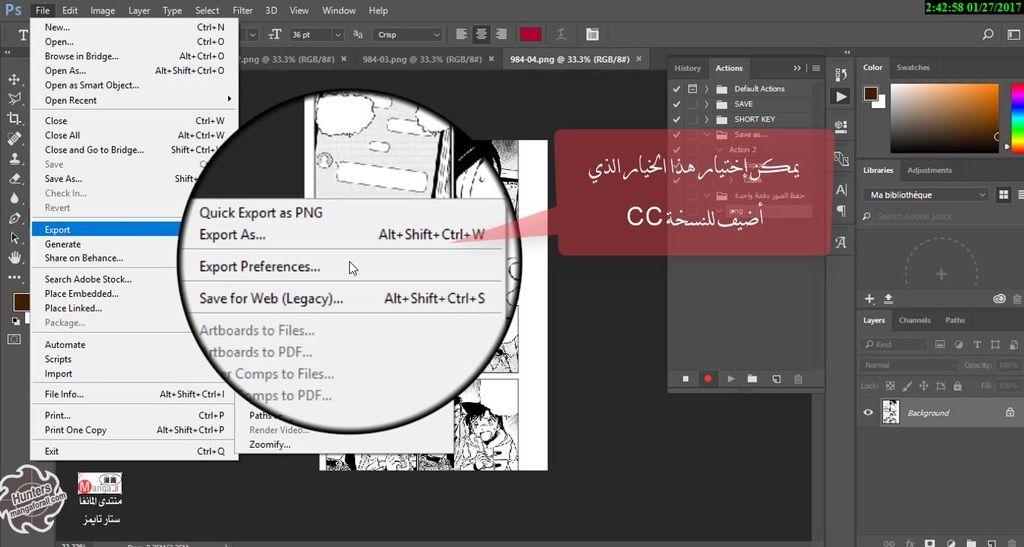Expand the Default Actions set
Image resolution: width=1024 pixels, height=547 pixels.
click(x=707, y=89)
